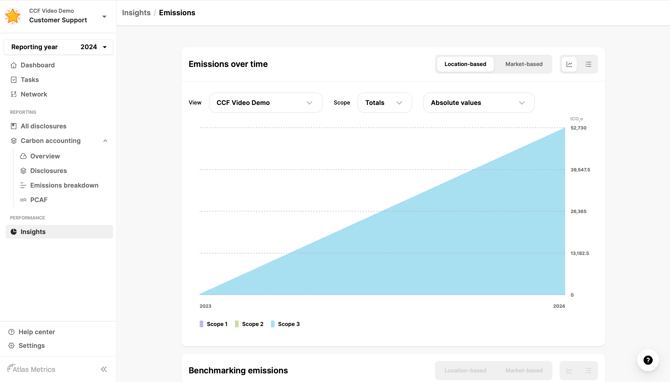Click the PCAF icon

click(23, 200)
